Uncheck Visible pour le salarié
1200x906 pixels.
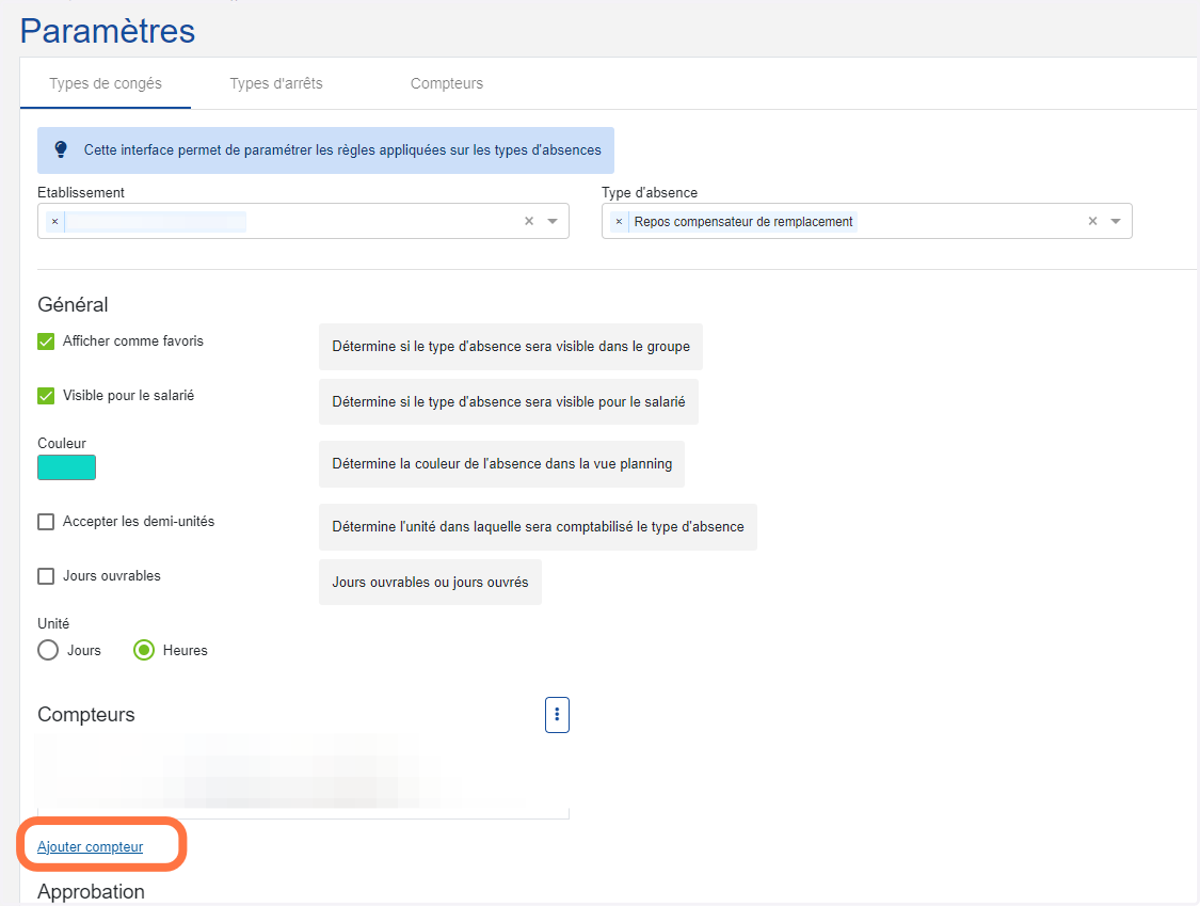click(x=46, y=396)
